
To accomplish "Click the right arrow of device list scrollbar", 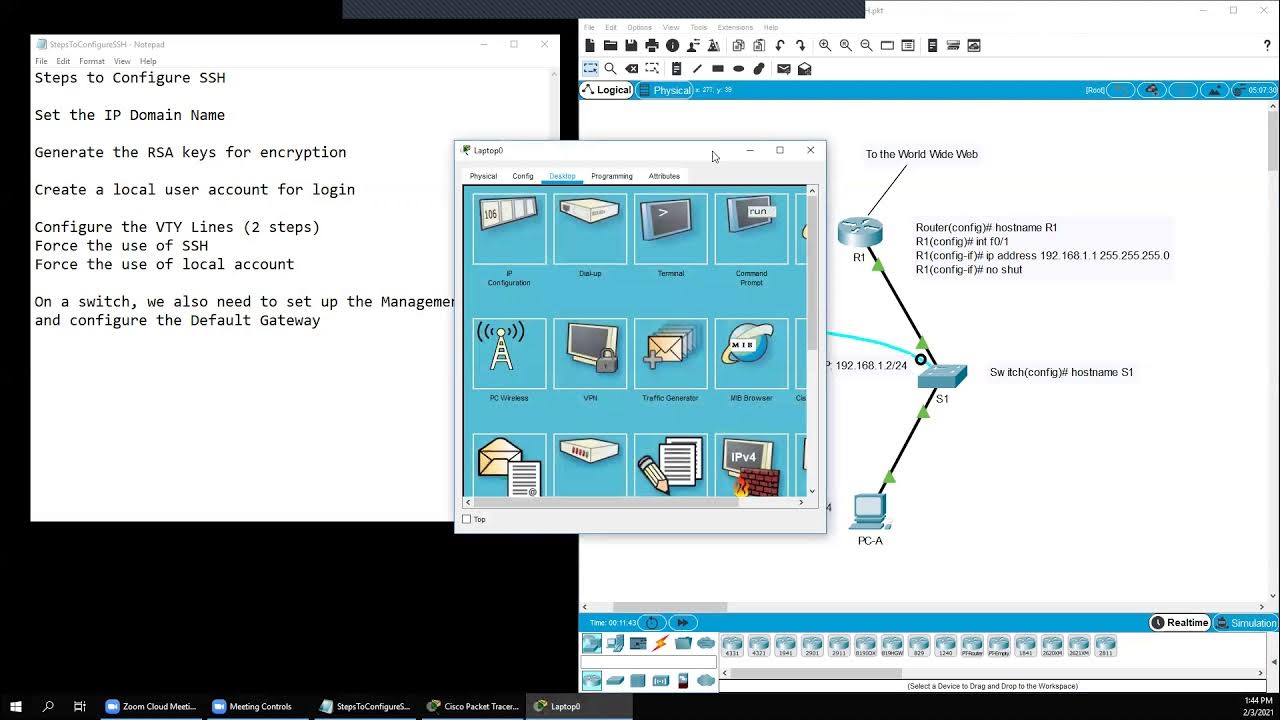I will point(1262,673).
